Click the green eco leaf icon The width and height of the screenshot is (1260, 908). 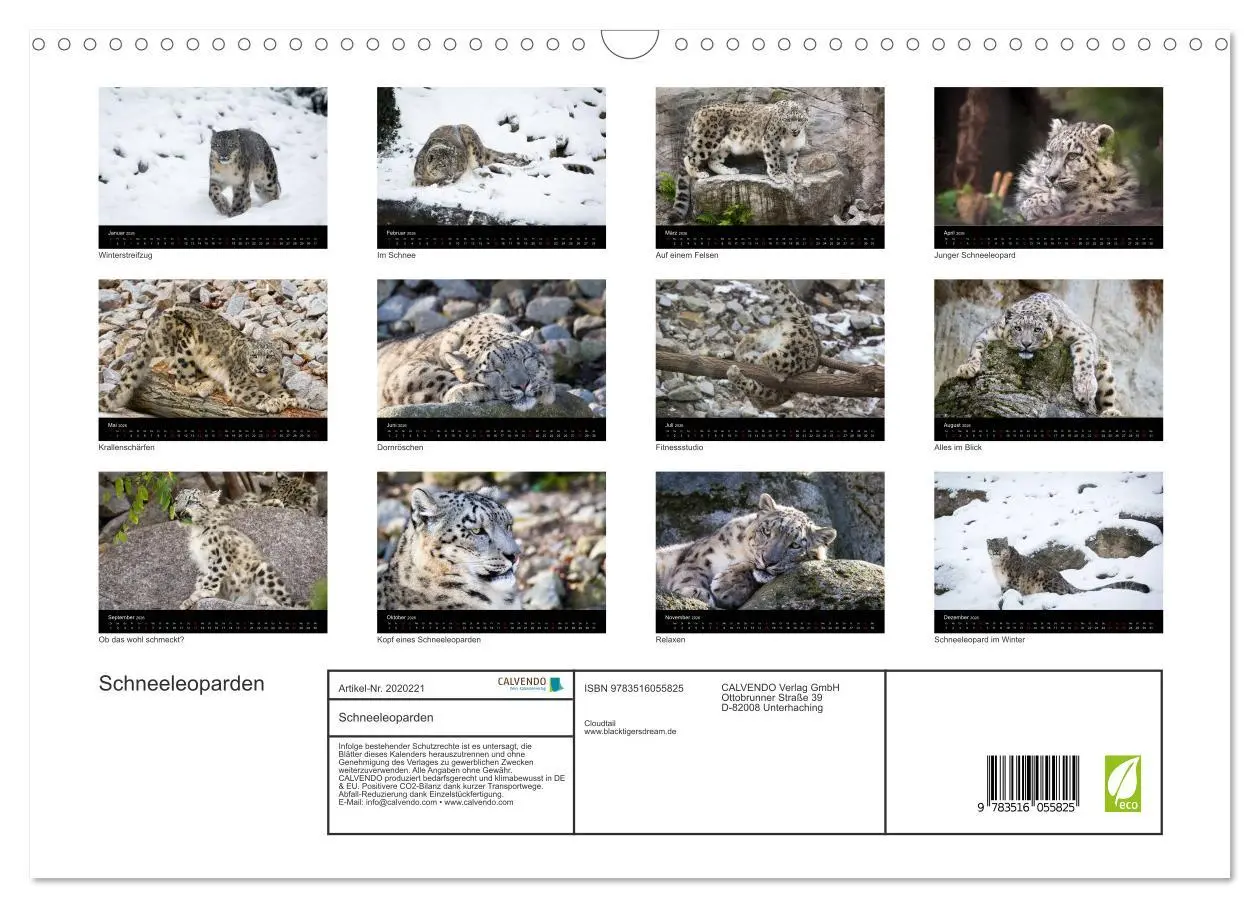click(1123, 783)
